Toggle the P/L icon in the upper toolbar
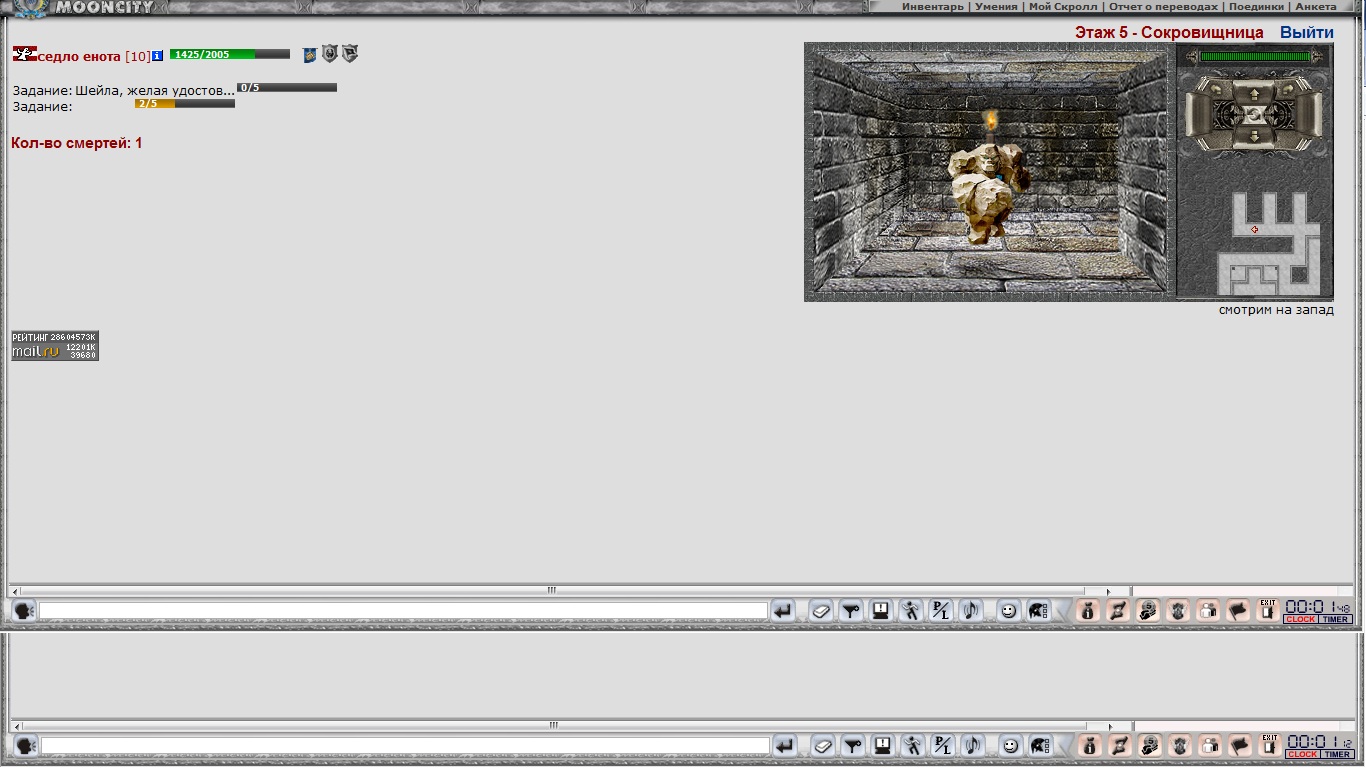 tap(941, 610)
